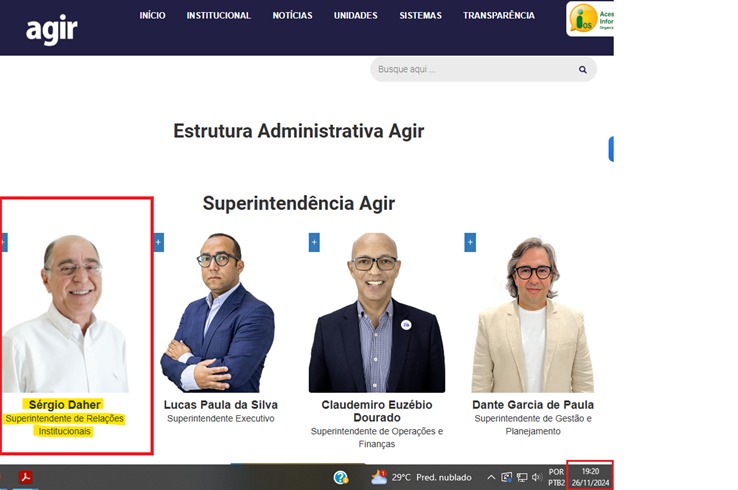Click the search magnifier icon

(582, 70)
